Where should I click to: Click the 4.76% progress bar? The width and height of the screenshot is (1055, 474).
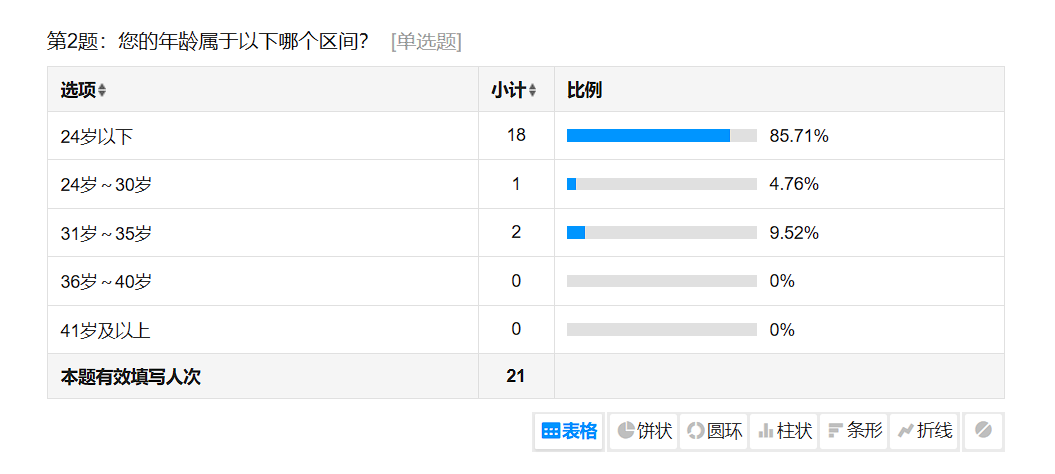point(661,184)
